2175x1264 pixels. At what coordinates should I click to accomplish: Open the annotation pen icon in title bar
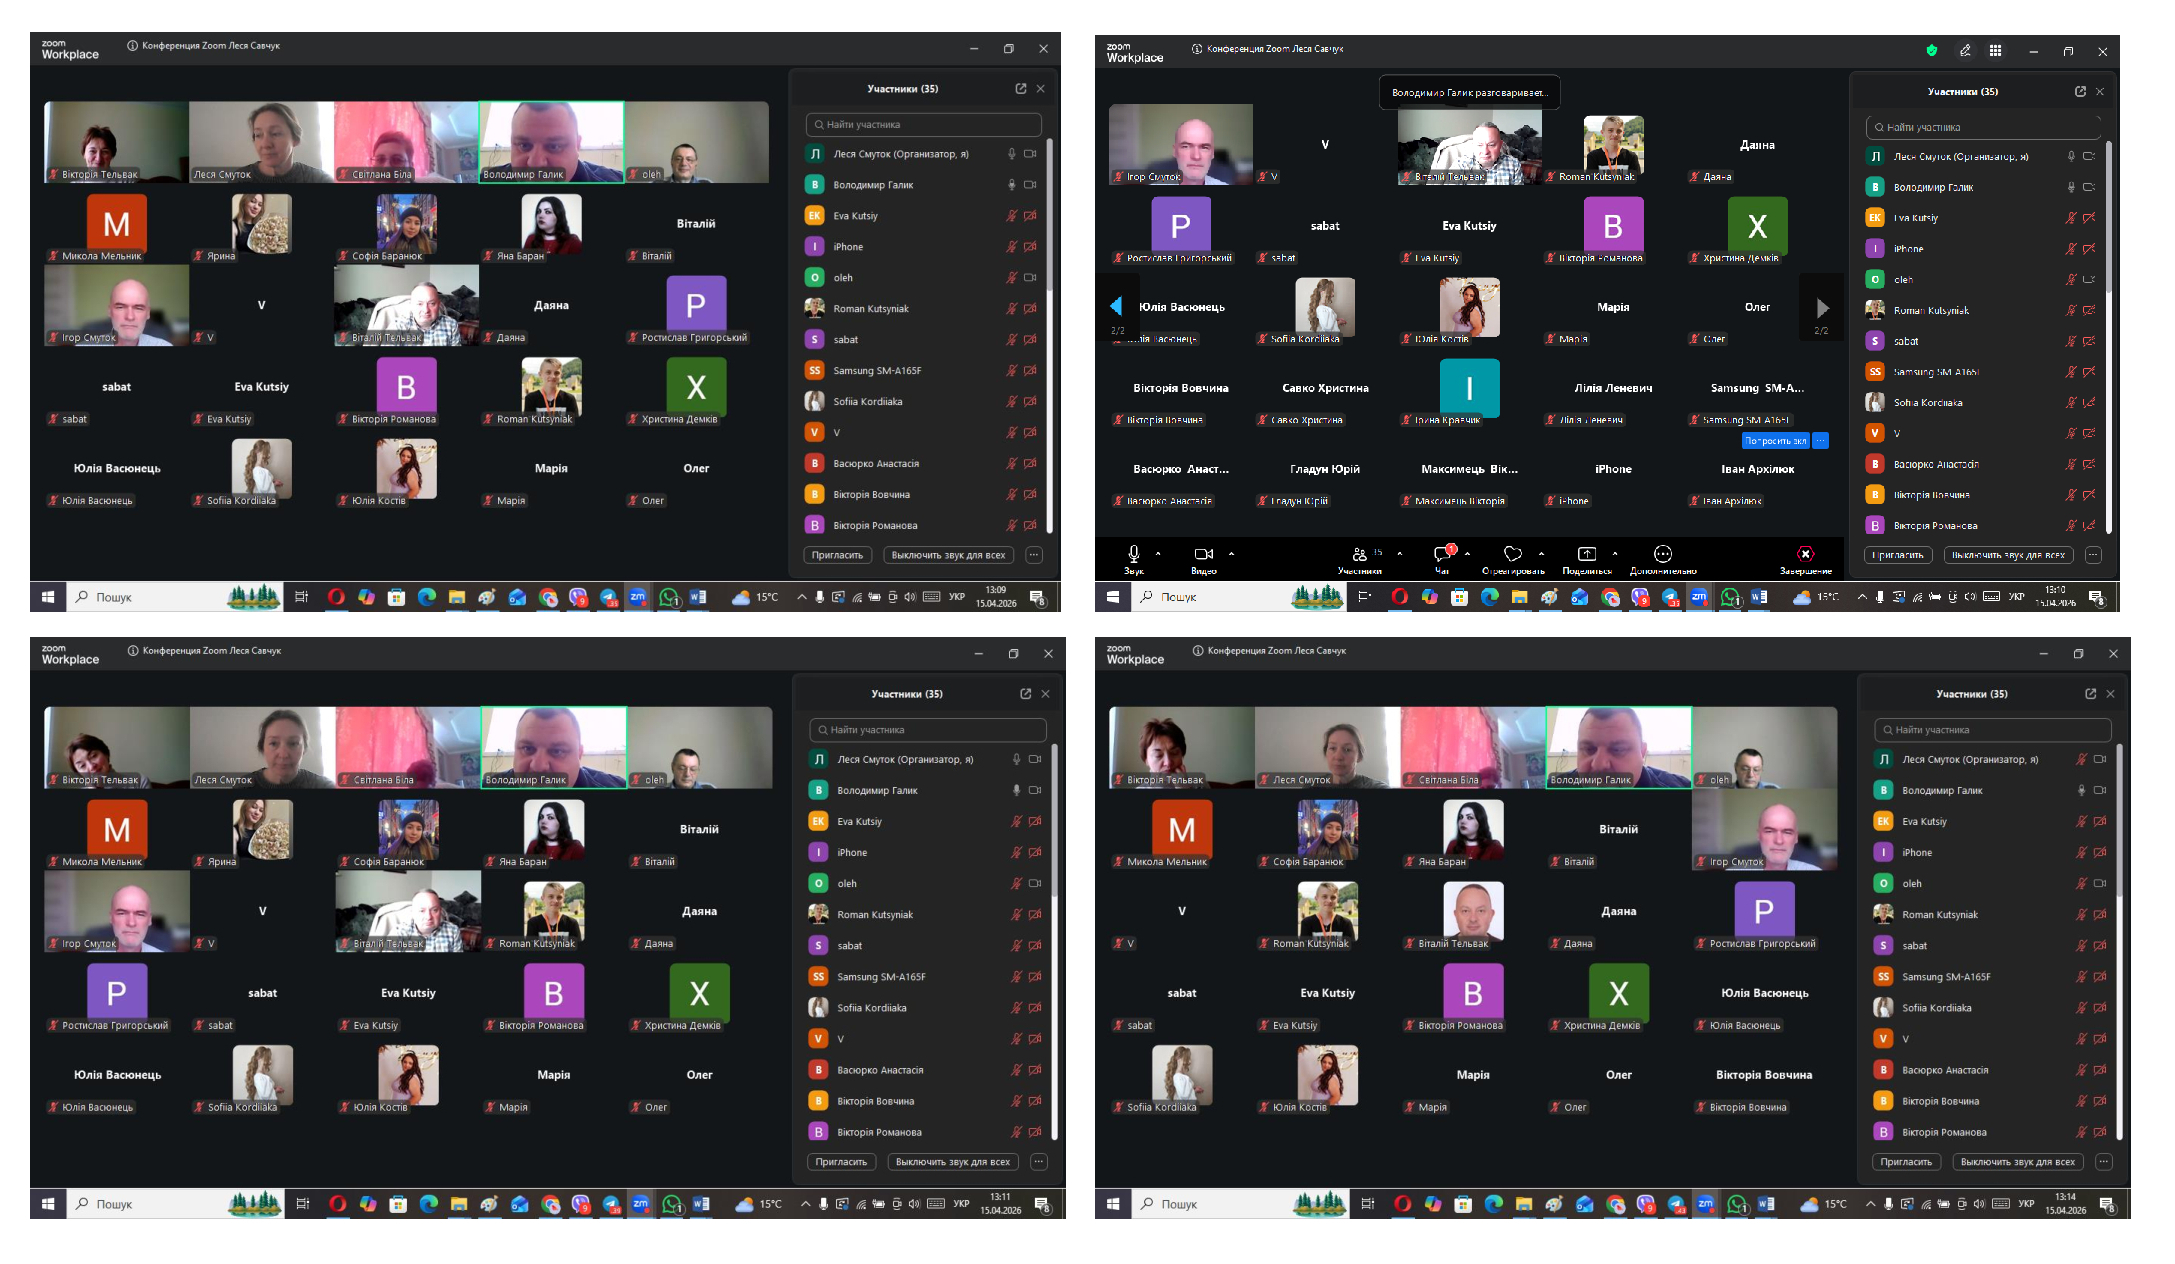tap(1965, 50)
